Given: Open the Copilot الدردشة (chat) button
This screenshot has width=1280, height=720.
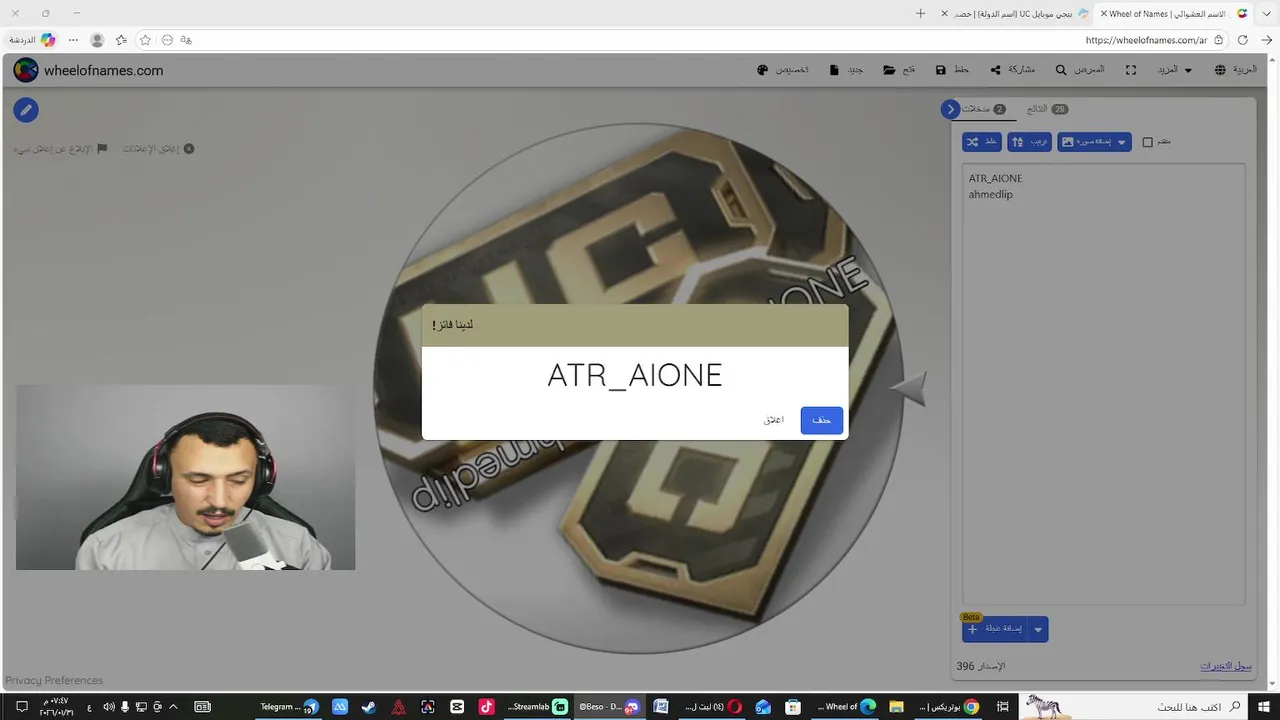Looking at the screenshot, I should coord(33,40).
